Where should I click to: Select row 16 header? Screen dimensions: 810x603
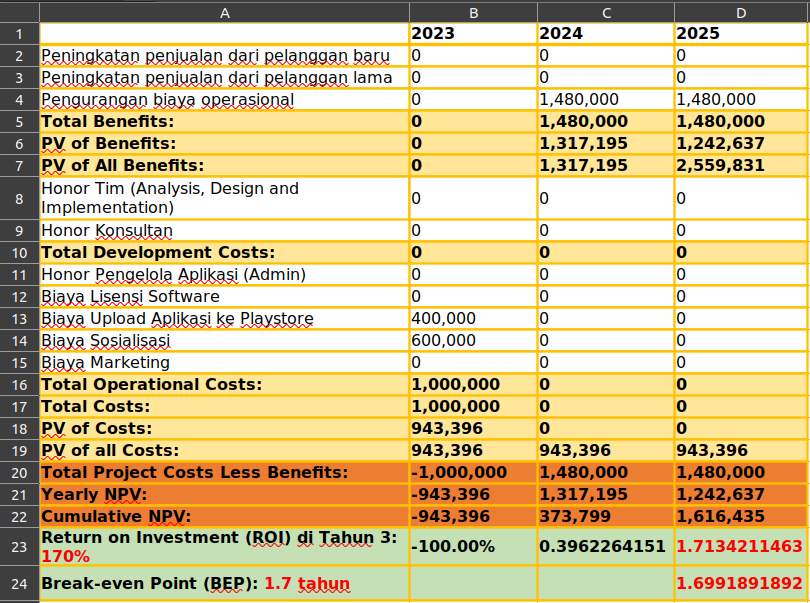[x=19, y=385]
